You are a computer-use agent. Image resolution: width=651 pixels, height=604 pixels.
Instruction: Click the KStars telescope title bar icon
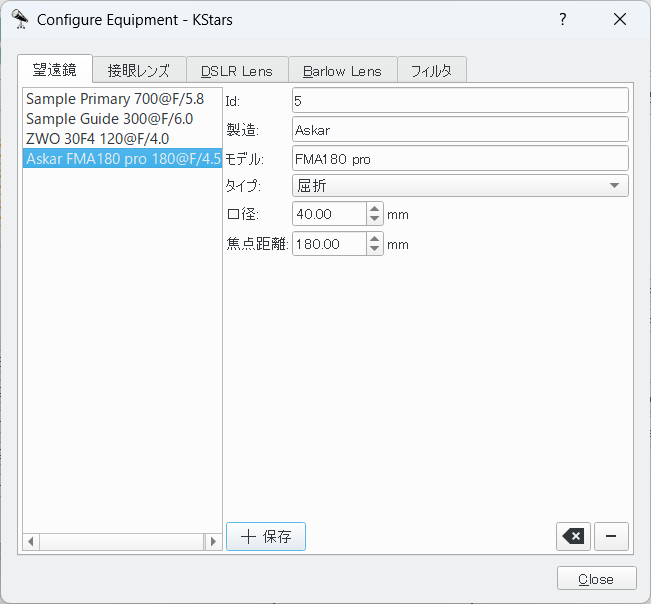pos(19,19)
